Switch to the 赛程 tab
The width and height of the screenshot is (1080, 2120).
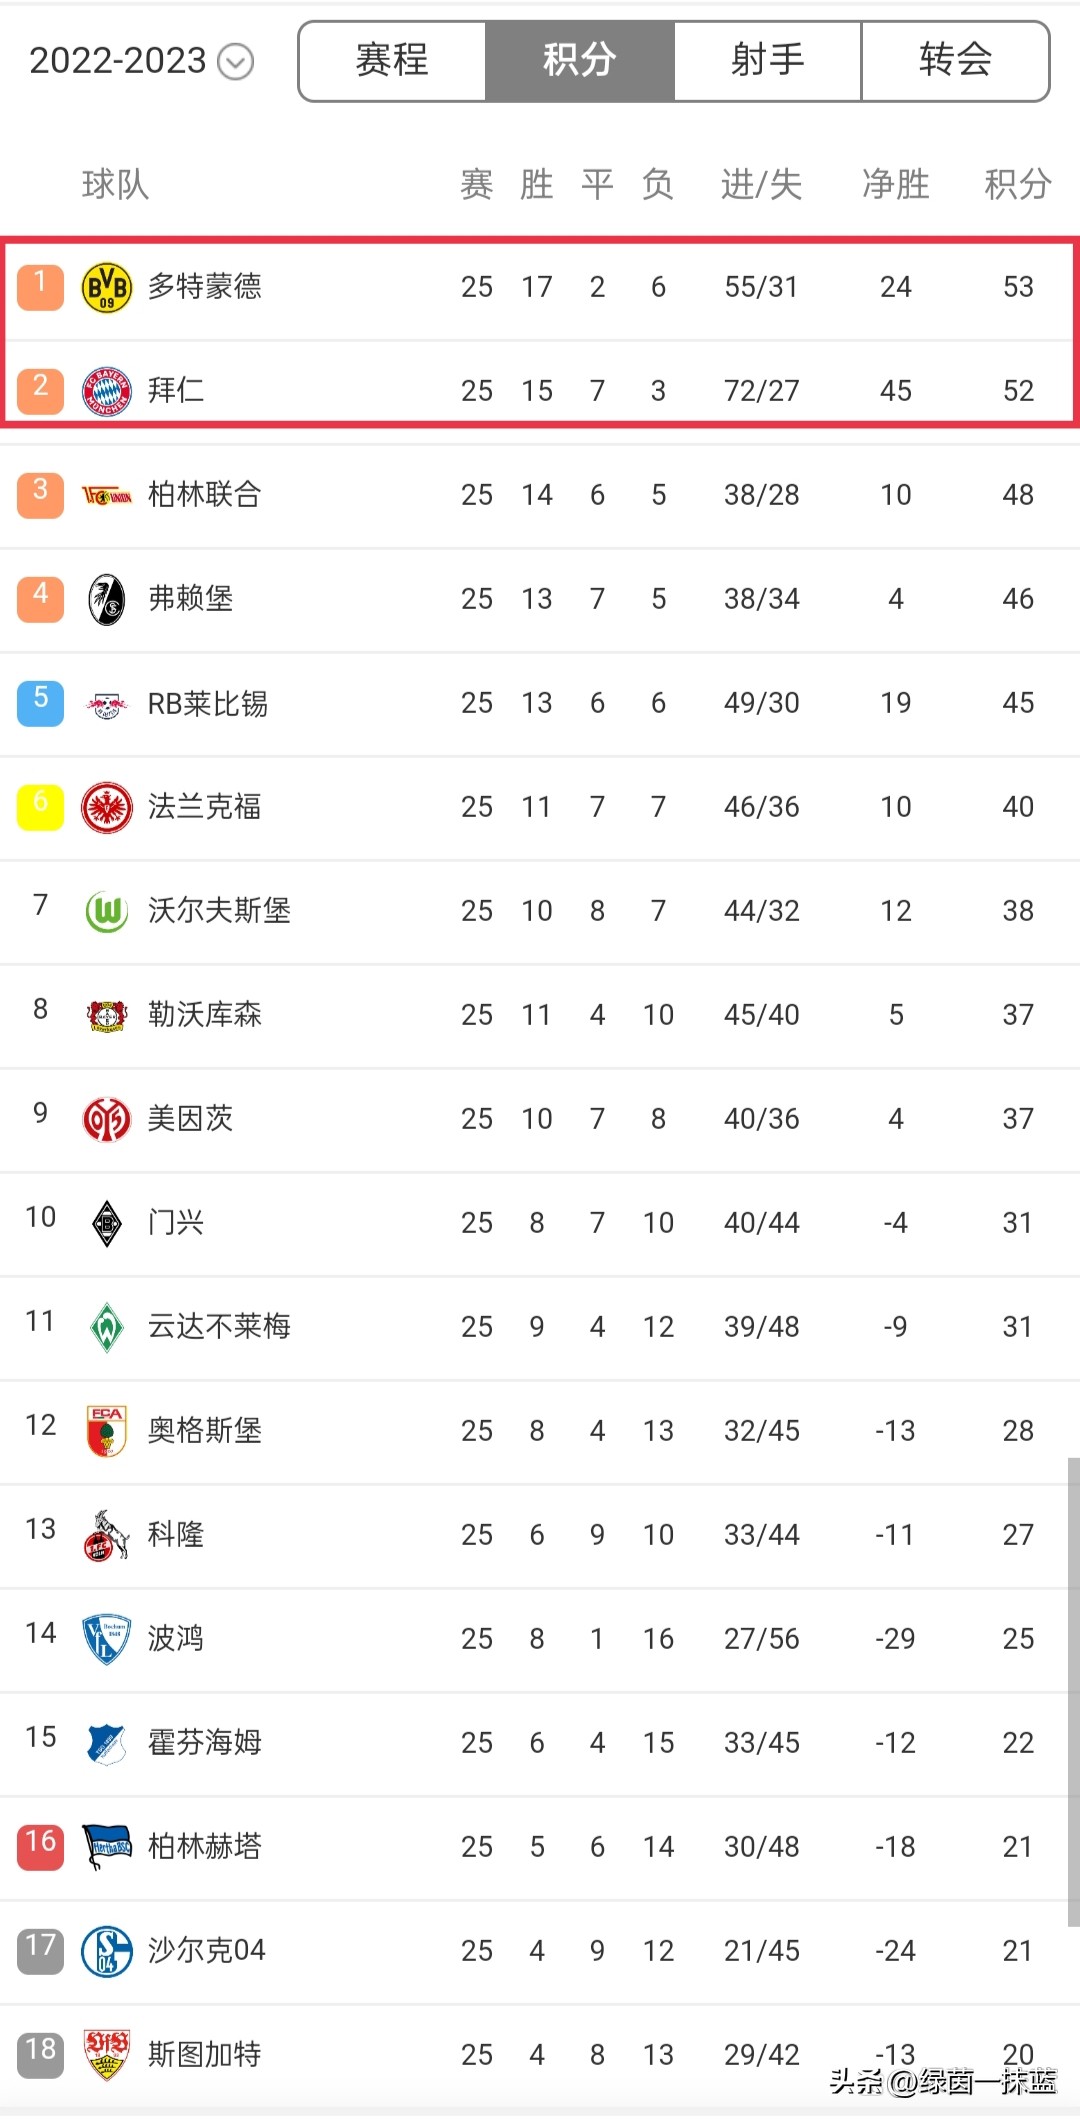click(x=392, y=61)
